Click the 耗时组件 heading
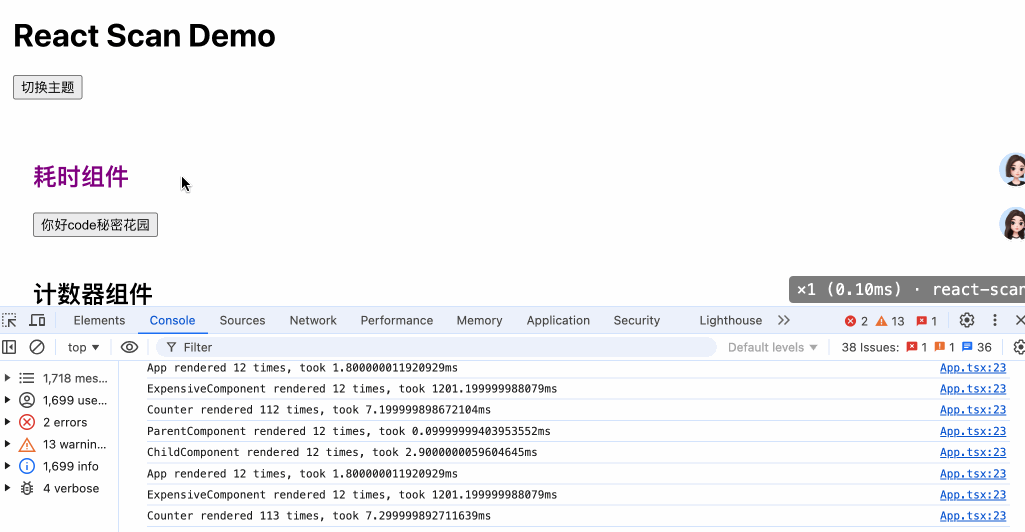The height and width of the screenshot is (532, 1025). click(81, 176)
